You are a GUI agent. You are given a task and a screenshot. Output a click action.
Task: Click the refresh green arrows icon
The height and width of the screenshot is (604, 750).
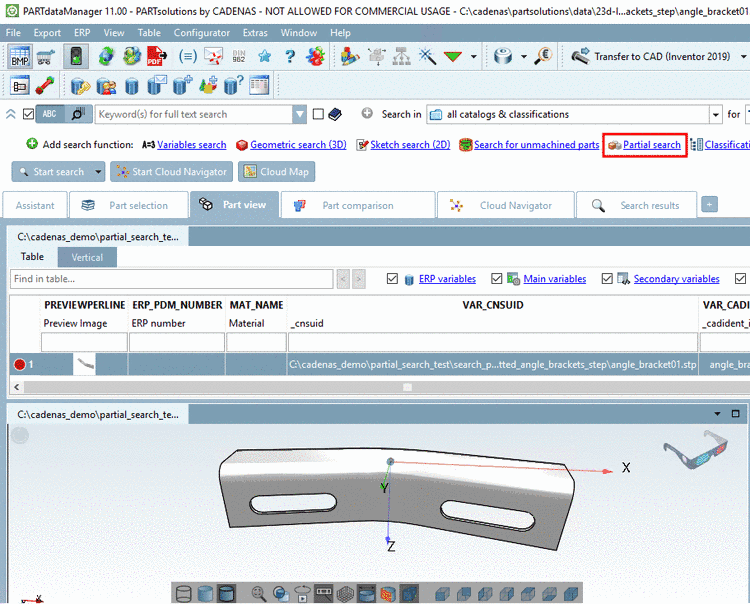106,56
